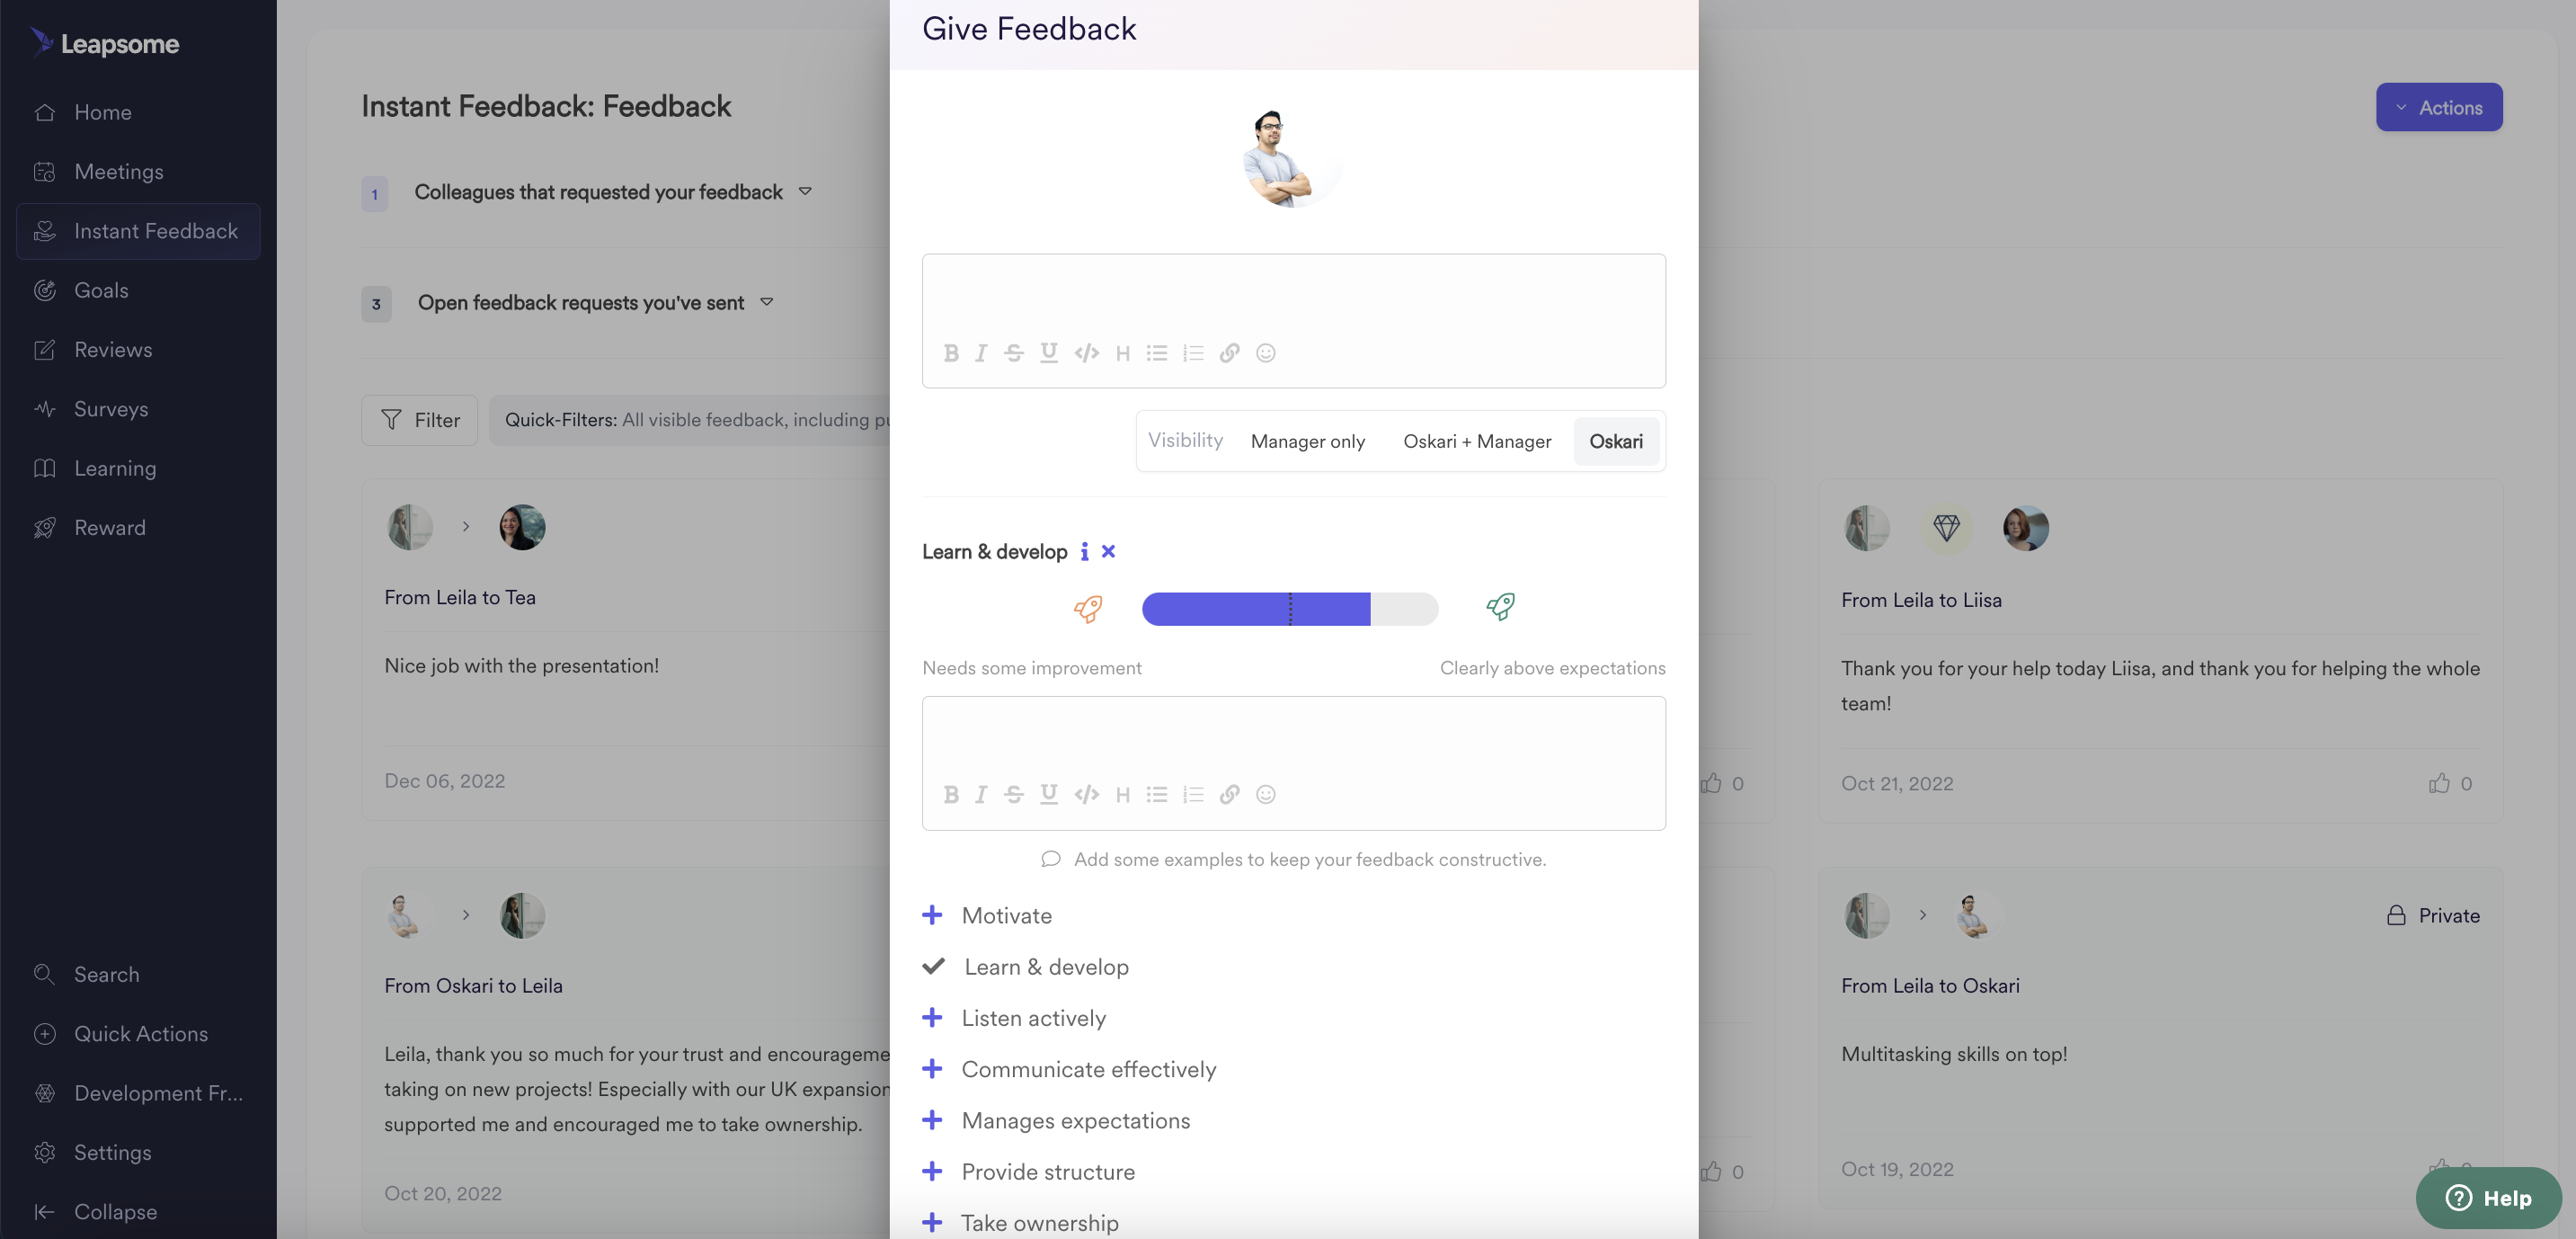Click heading icon in Learn & develop editor
The height and width of the screenshot is (1239, 2576).
(x=1123, y=795)
